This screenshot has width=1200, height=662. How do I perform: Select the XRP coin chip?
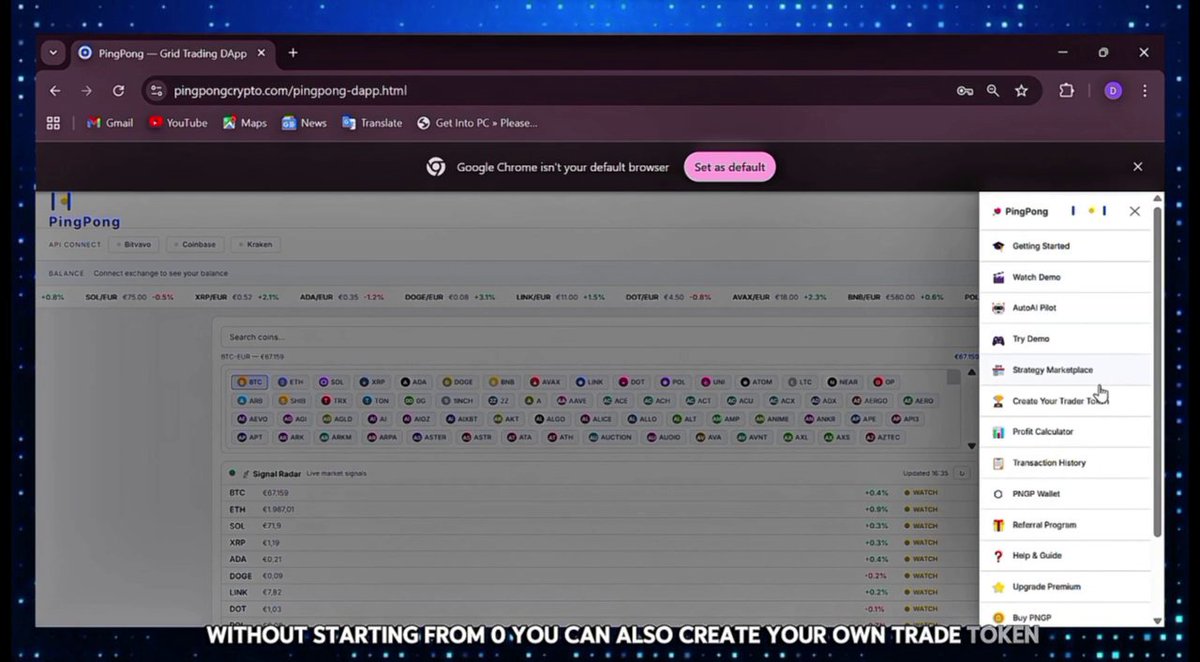(x=372, y=382)
